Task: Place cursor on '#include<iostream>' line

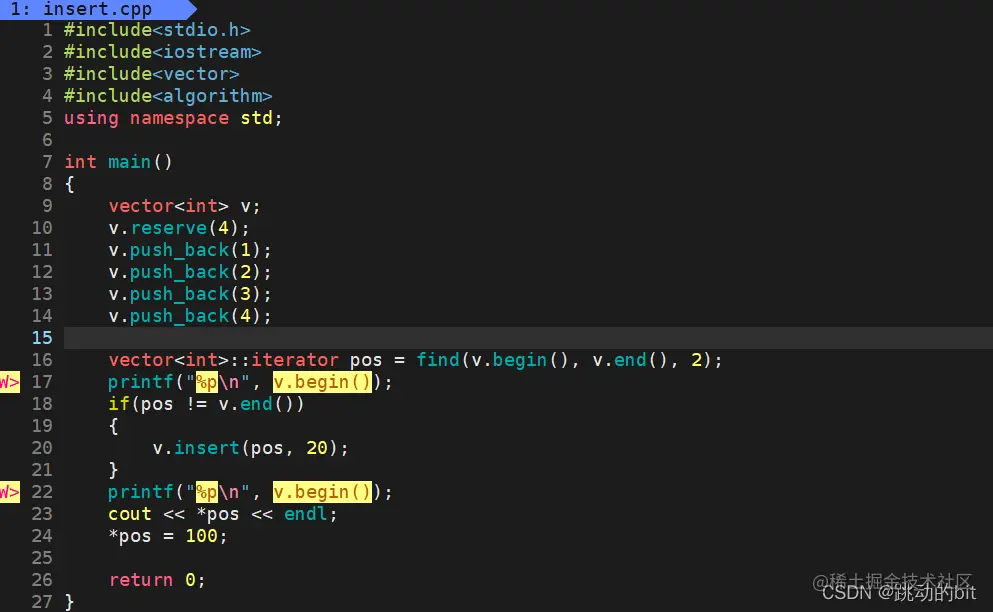Action: 163,52
